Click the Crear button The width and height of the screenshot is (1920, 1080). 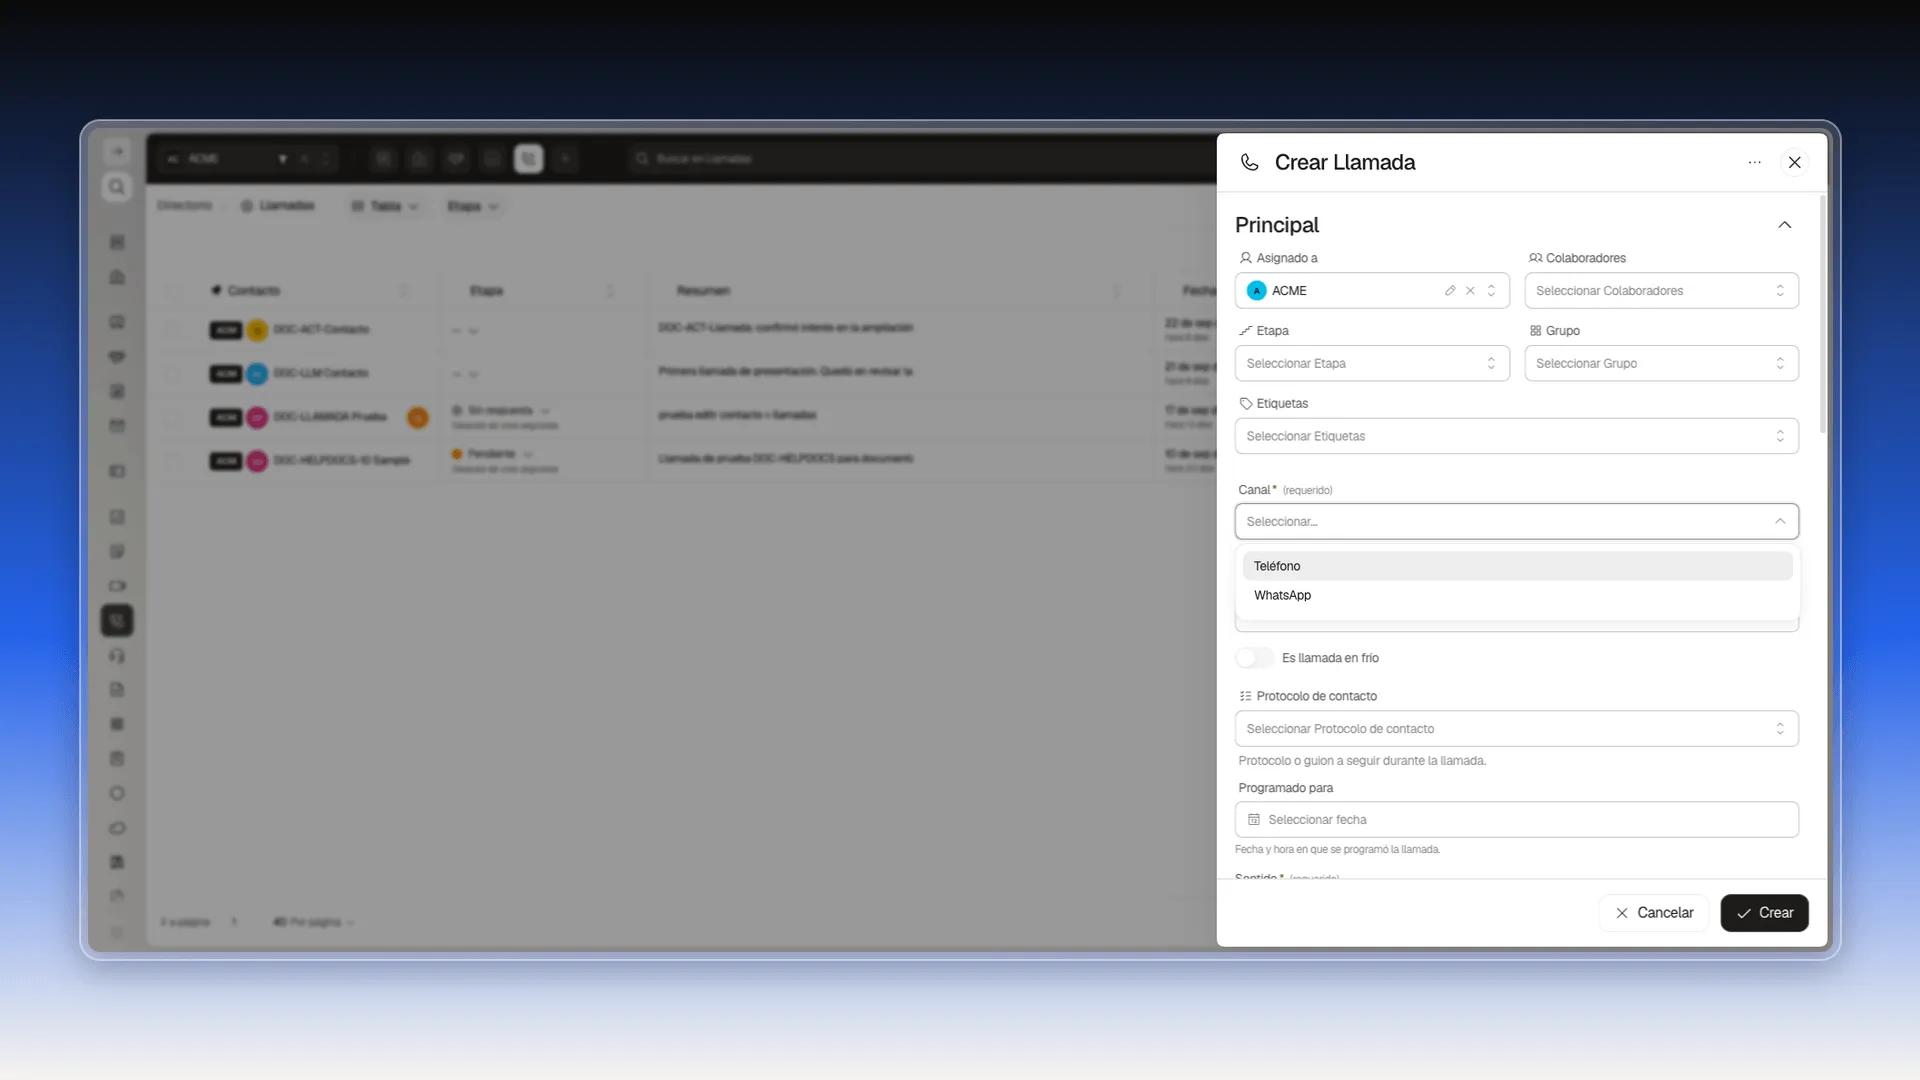1764,913
